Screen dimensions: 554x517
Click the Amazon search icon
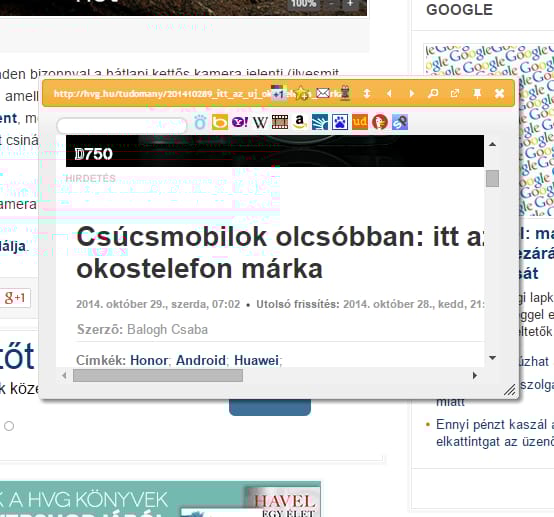point(300,122)
